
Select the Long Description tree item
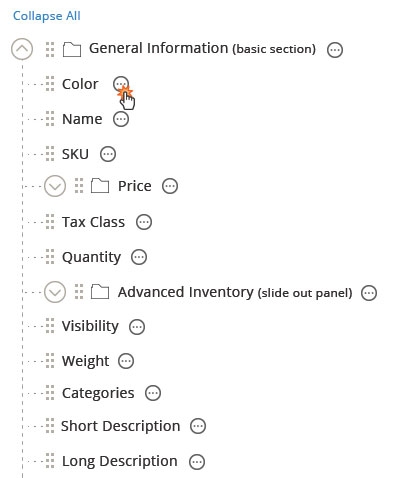point(120,461)
